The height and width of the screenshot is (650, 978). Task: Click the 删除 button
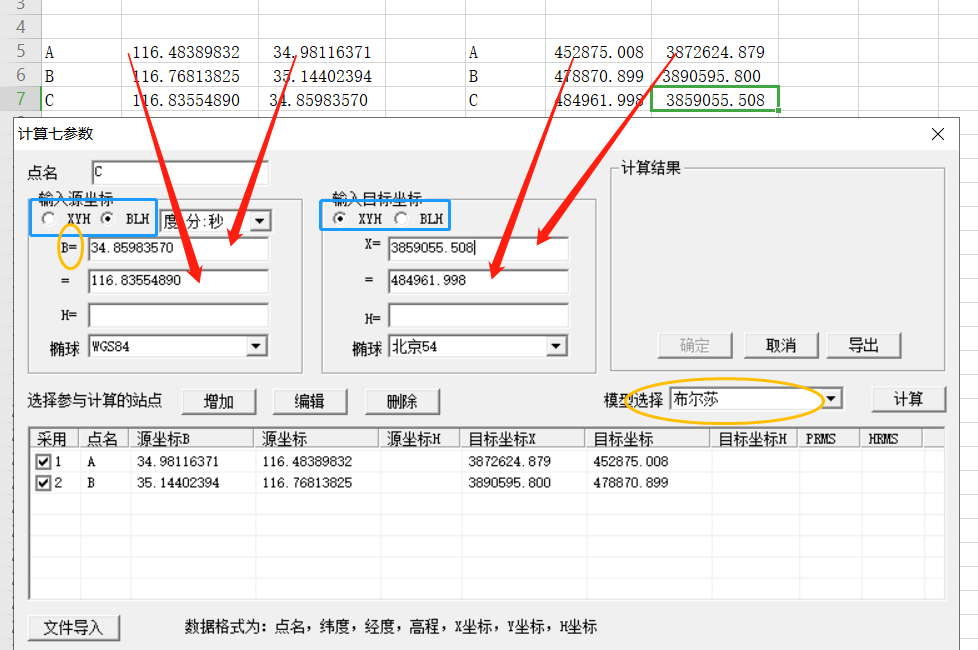point(402,401)
